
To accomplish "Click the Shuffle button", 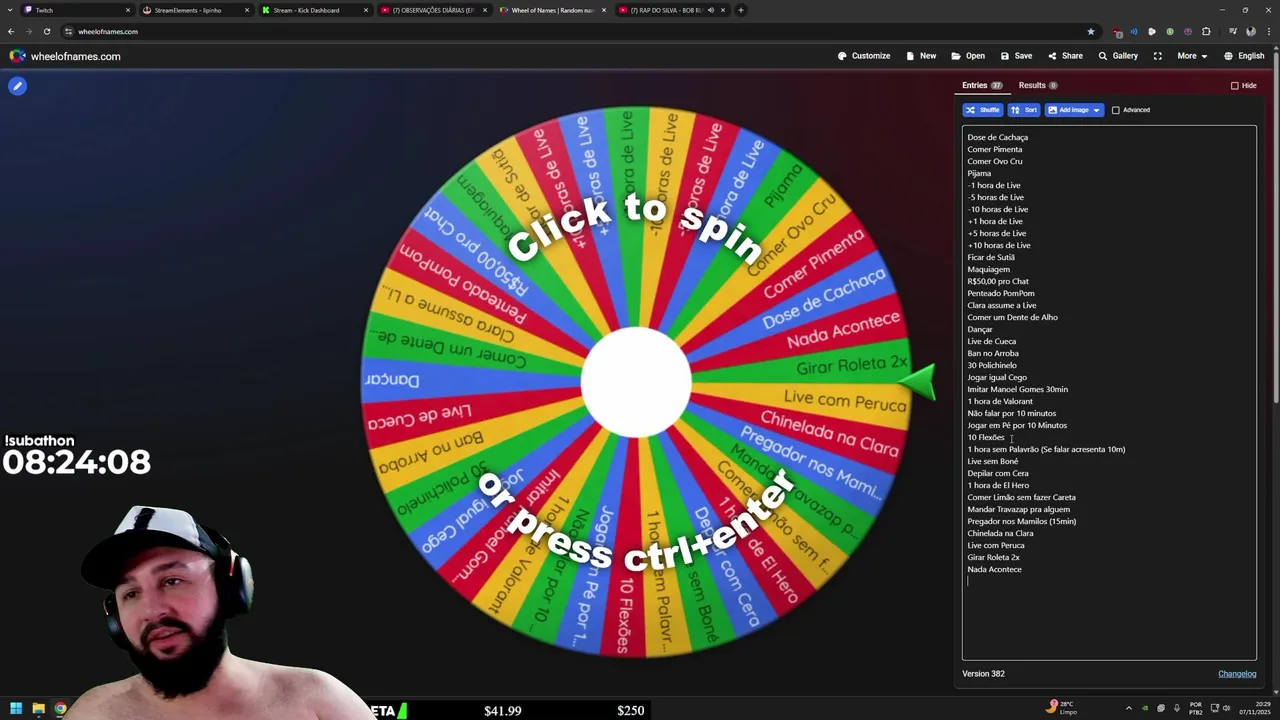I will (983, 110).
